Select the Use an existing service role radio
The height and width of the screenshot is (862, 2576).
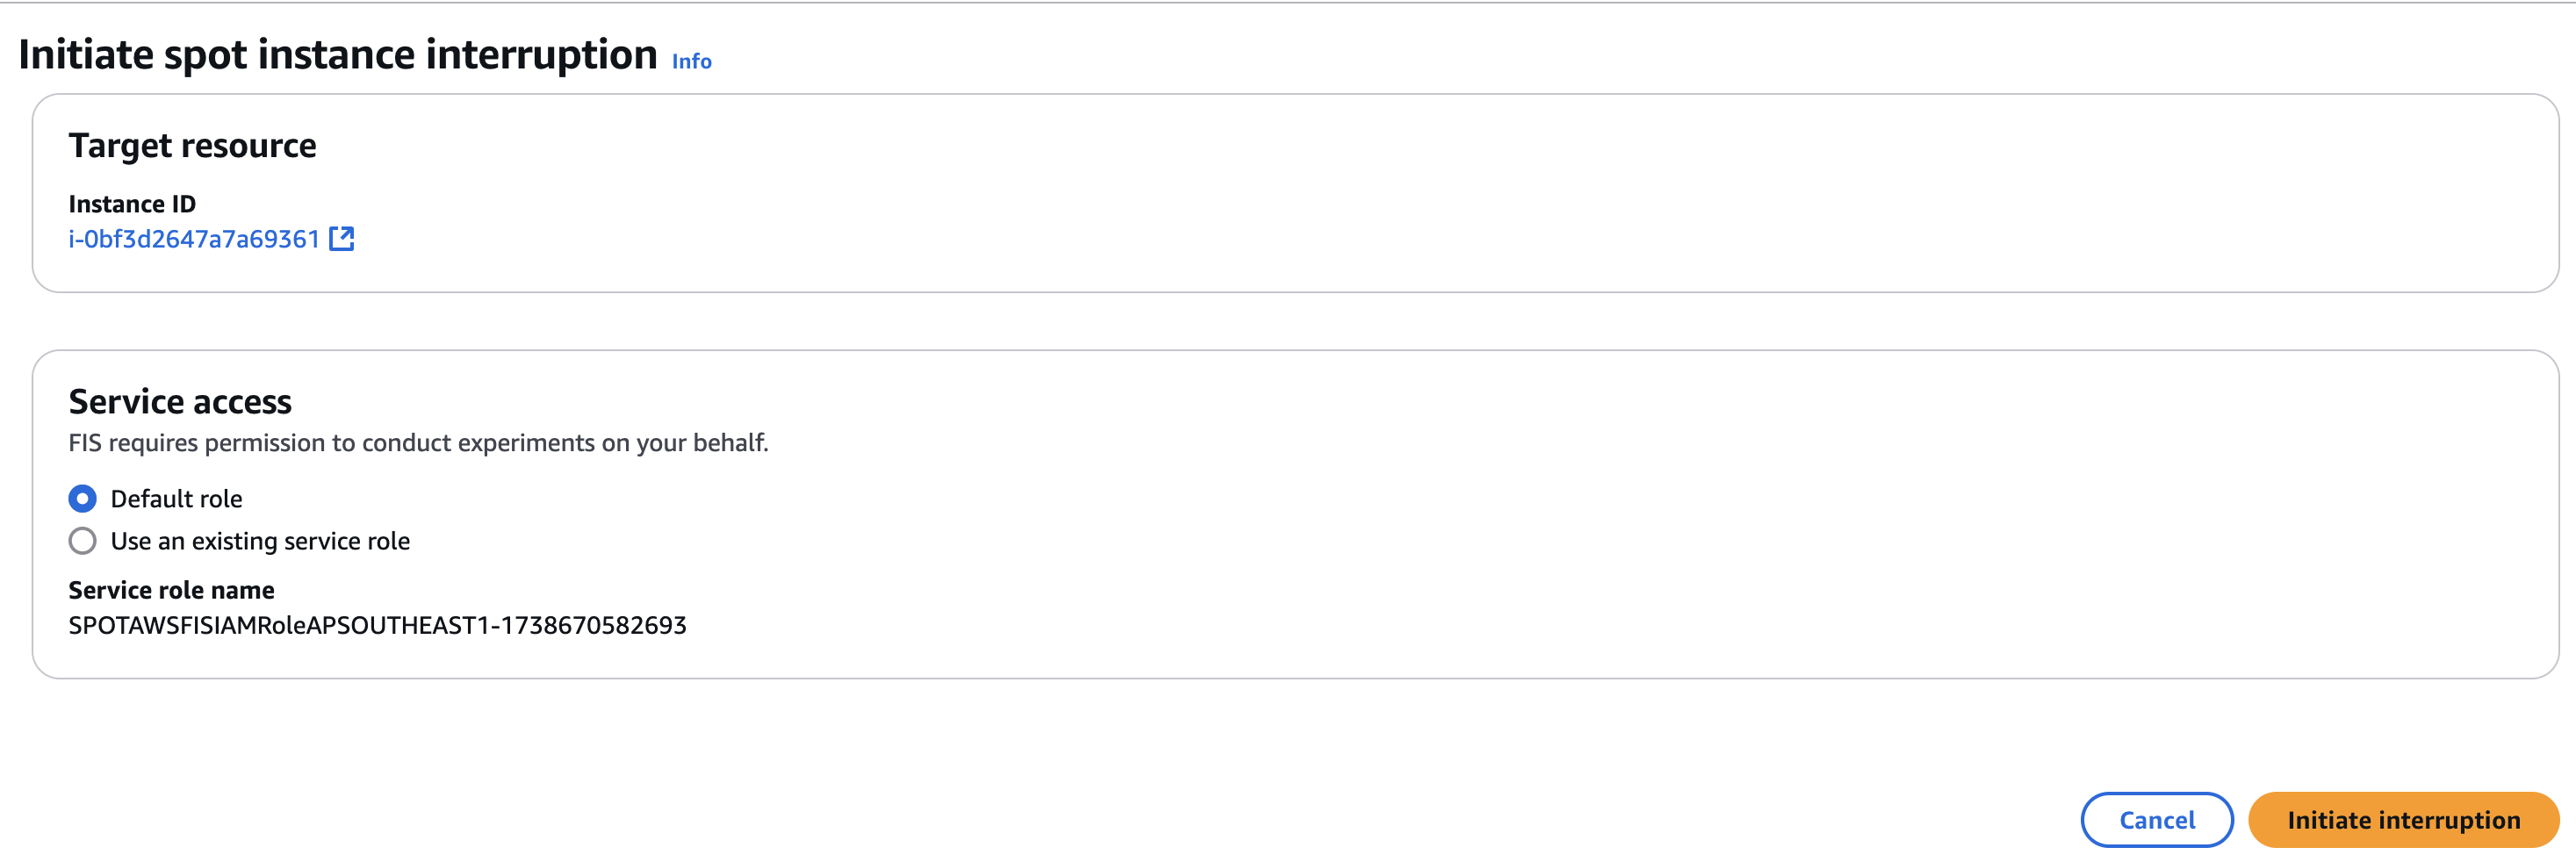click(x=83, y=541)
